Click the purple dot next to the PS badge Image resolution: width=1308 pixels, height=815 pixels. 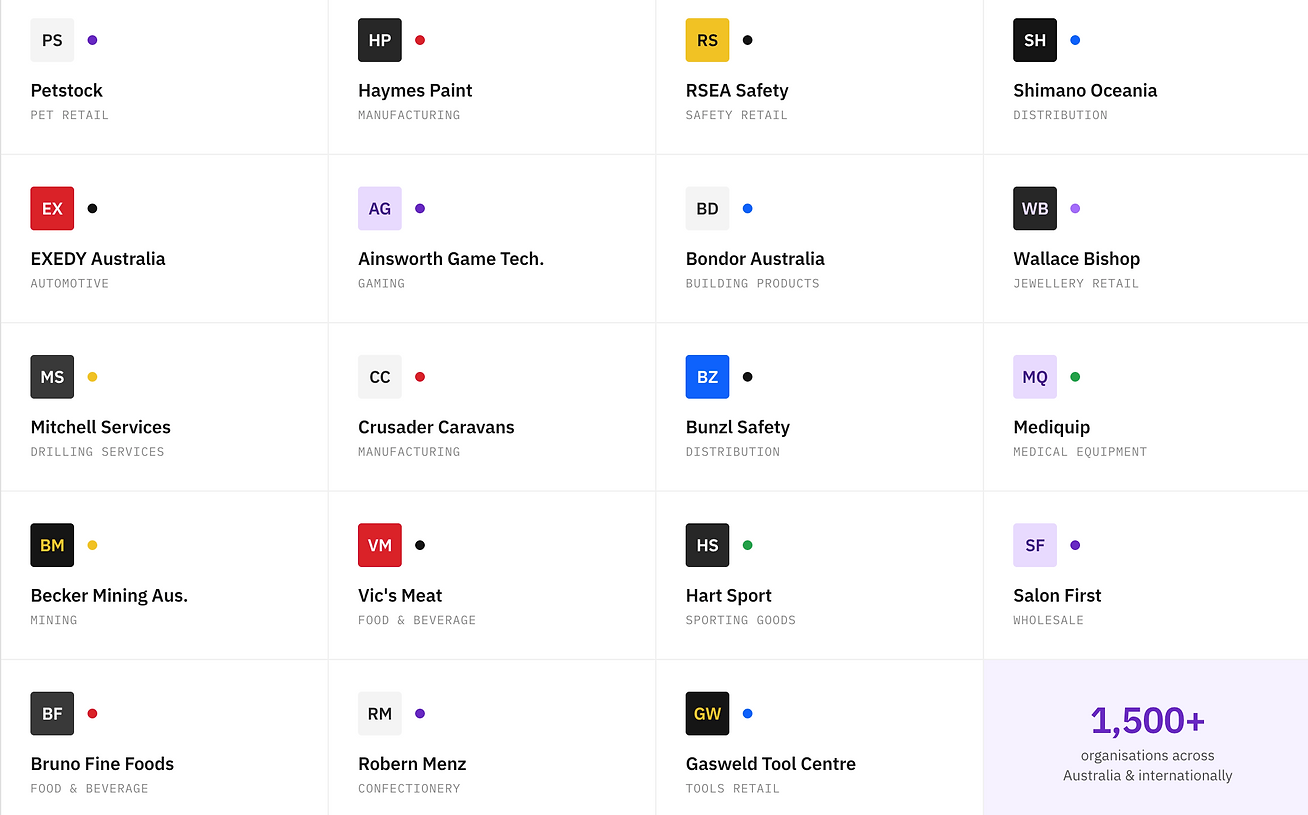click(92, 40)
